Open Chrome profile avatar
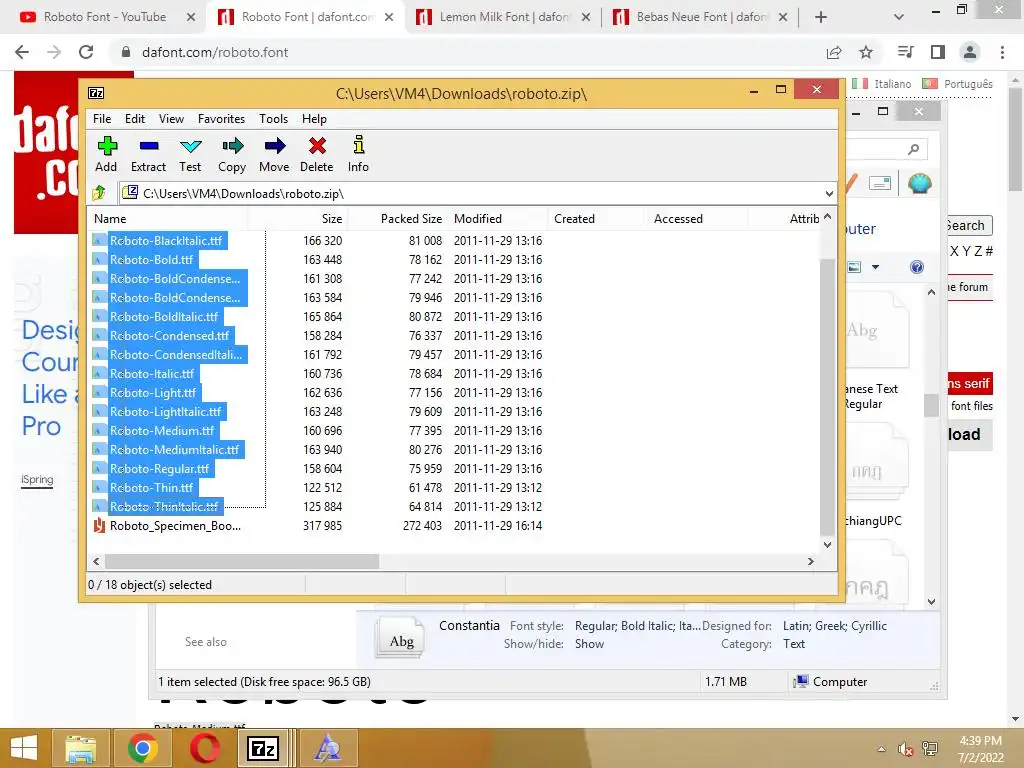The width and height of the screenshot is (1024, 768). [970, 52]
